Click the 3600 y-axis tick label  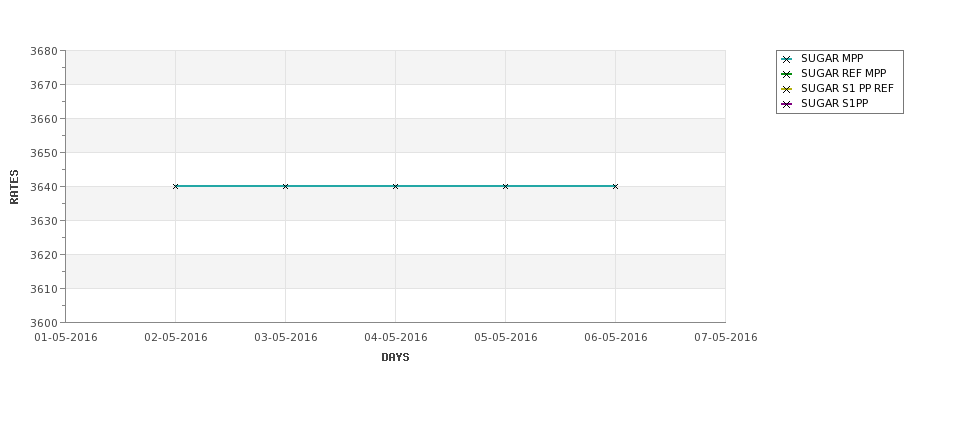[x=44, y=323]
